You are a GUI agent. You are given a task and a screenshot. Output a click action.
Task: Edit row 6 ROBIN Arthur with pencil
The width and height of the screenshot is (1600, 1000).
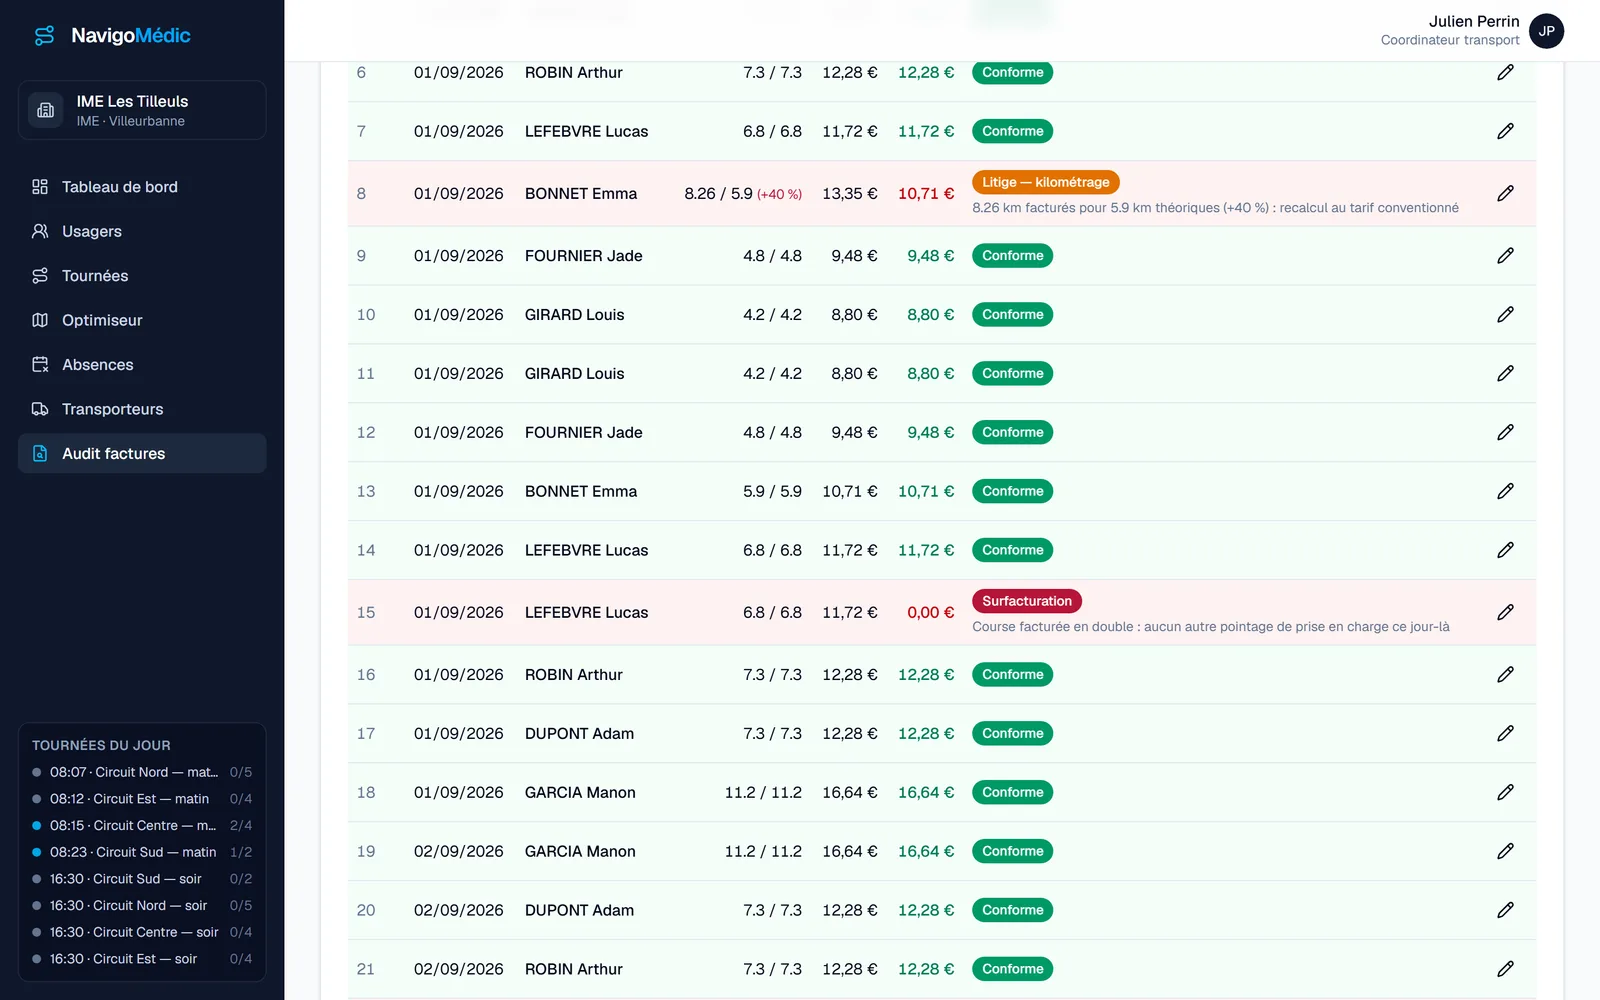click(1505, 72)
